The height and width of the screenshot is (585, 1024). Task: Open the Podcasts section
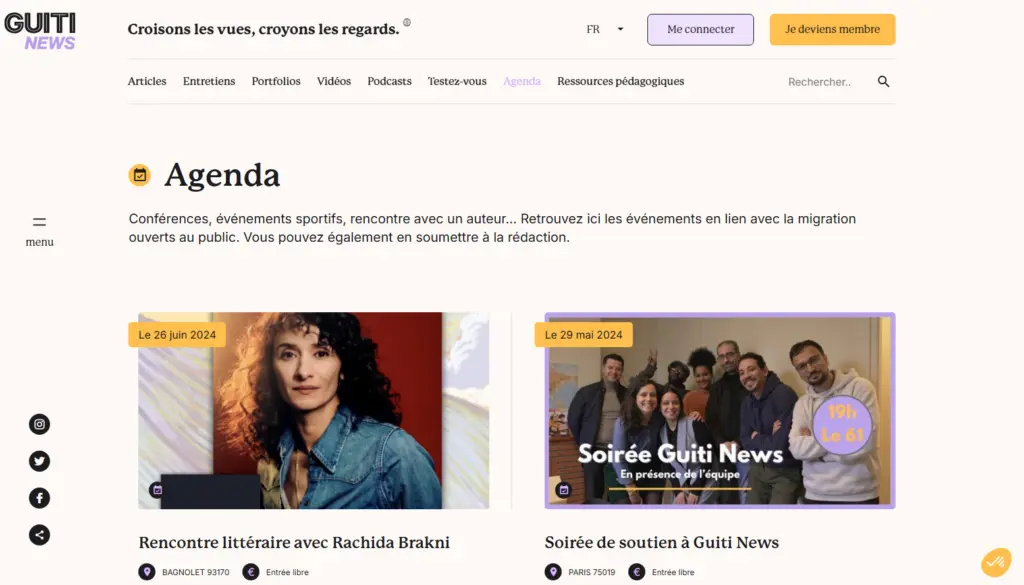click(x=389, y=81)
